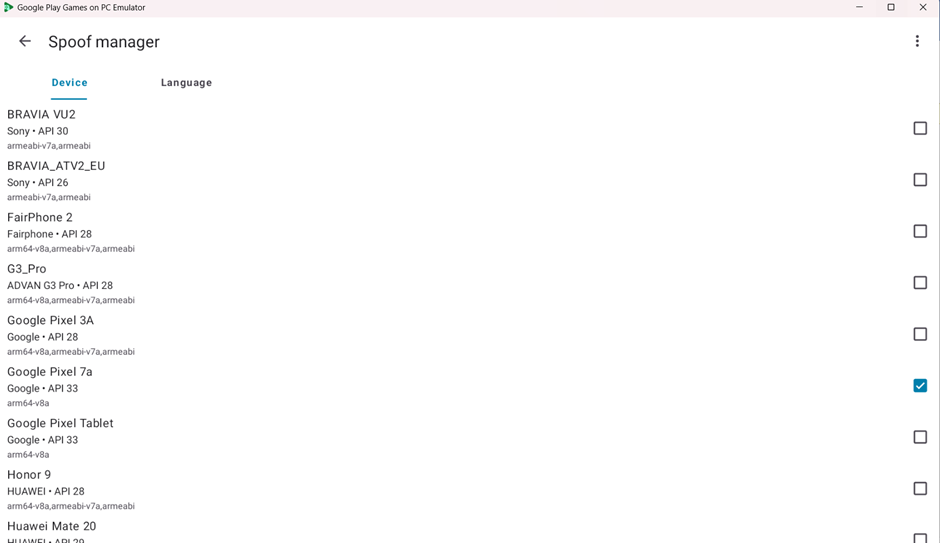The height and width of the screenshot is (543, 940).
Task: Uncheck the Google Pixel 7a checkbox
Action: point(920,386)
